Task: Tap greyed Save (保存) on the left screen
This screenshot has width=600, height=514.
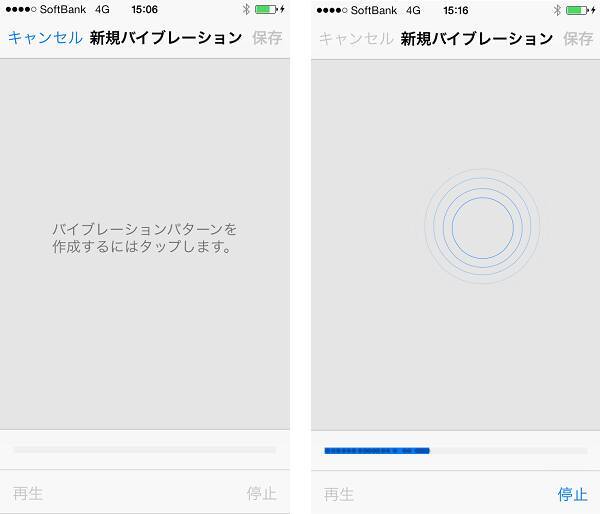Action: click(267, 38)
